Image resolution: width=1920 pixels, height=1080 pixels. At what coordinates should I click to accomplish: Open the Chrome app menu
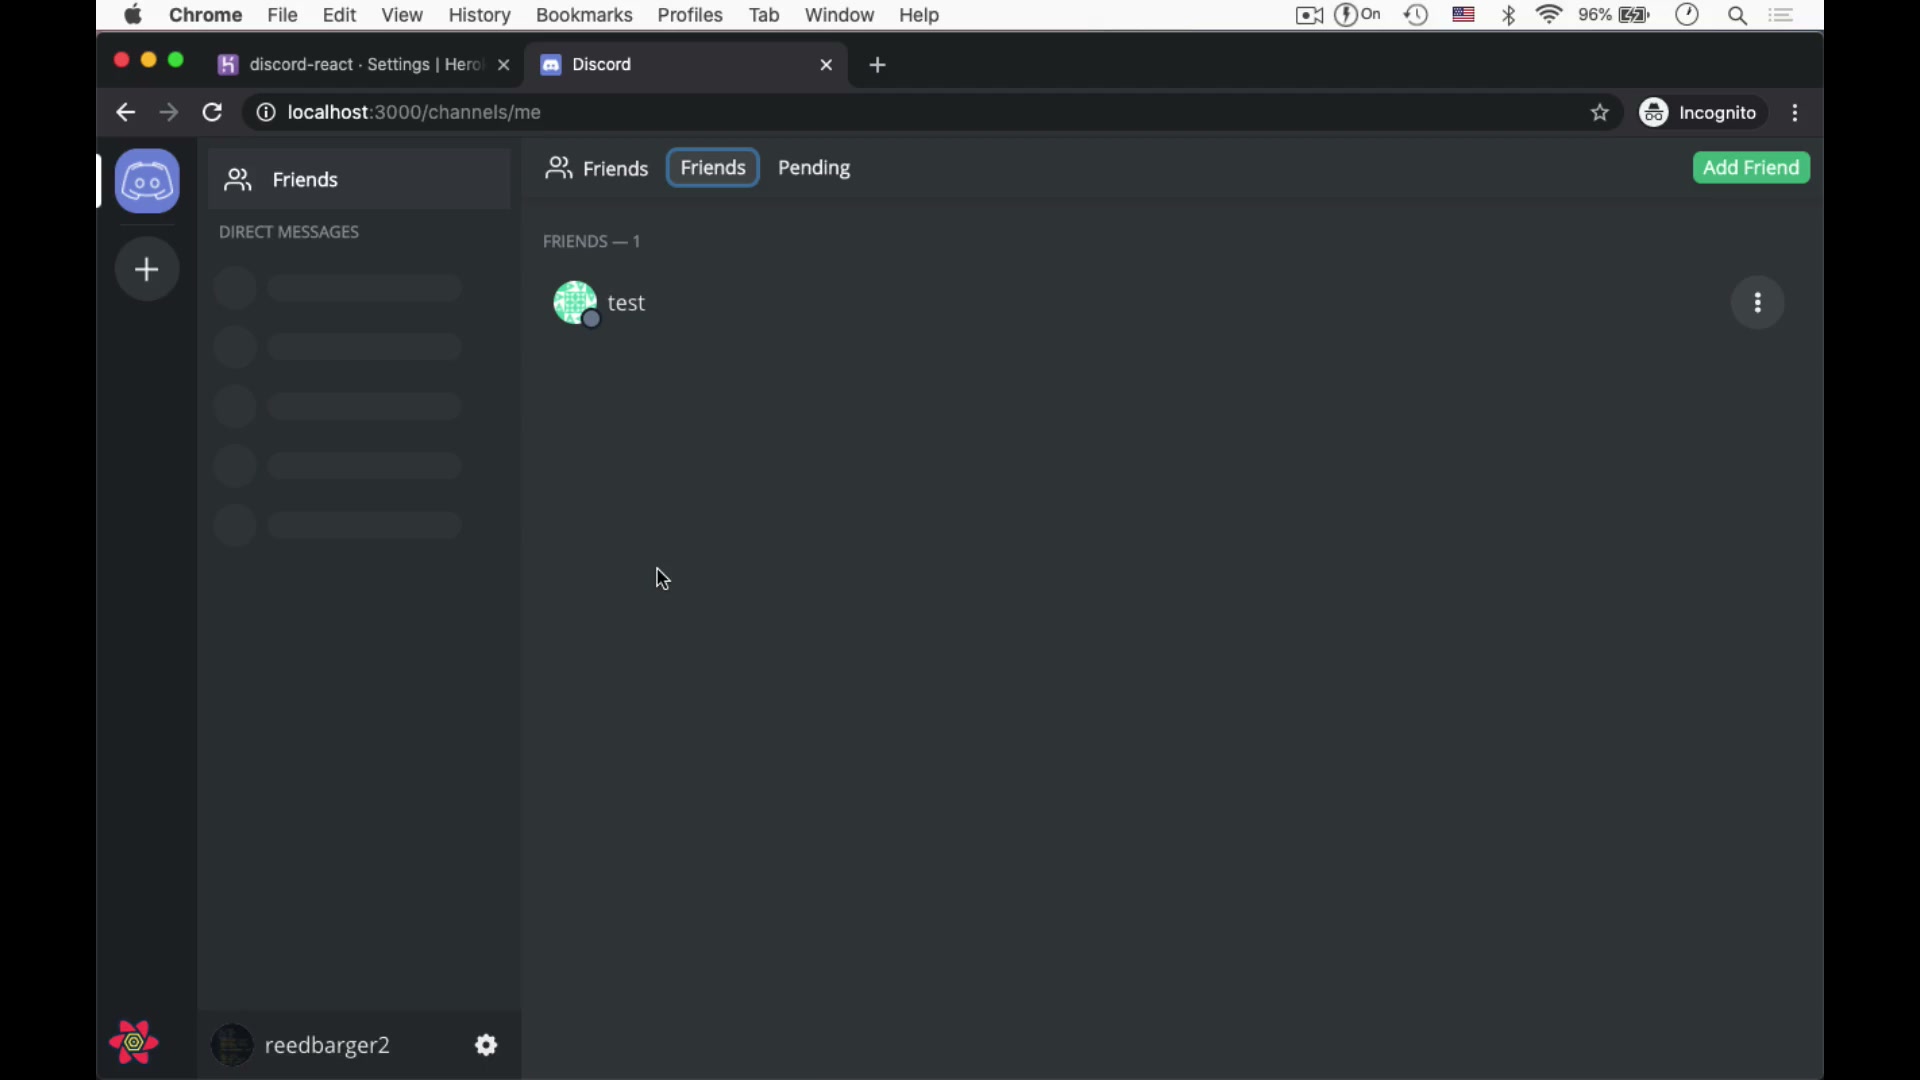[205, 15]
